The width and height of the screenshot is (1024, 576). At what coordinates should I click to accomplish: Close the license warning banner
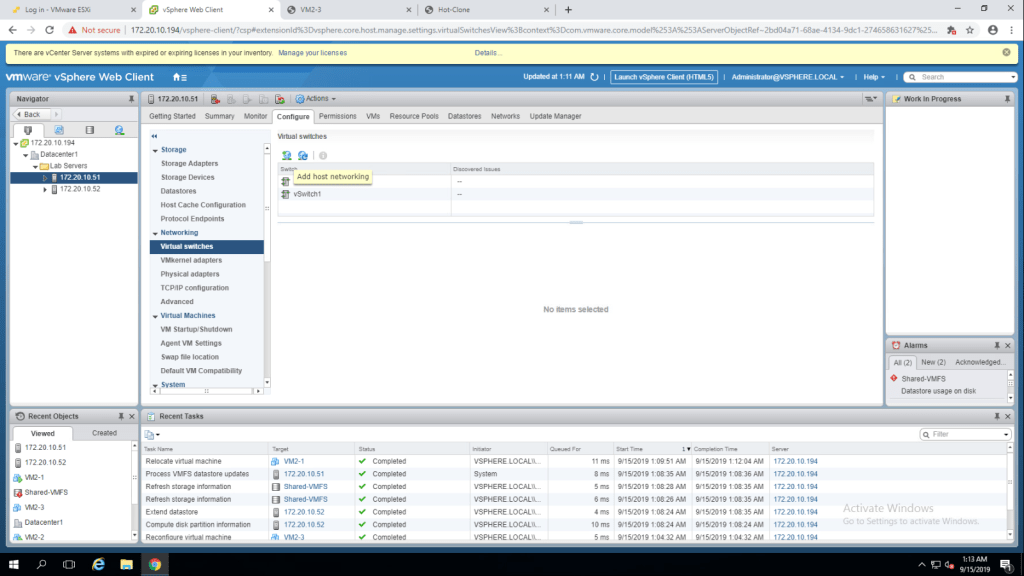click(x=1006, y=53)
